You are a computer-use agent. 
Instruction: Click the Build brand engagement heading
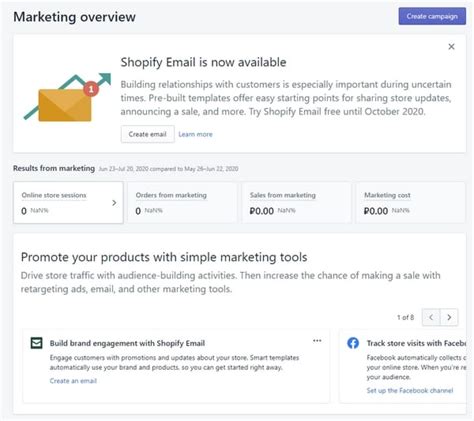coord(127,343)
